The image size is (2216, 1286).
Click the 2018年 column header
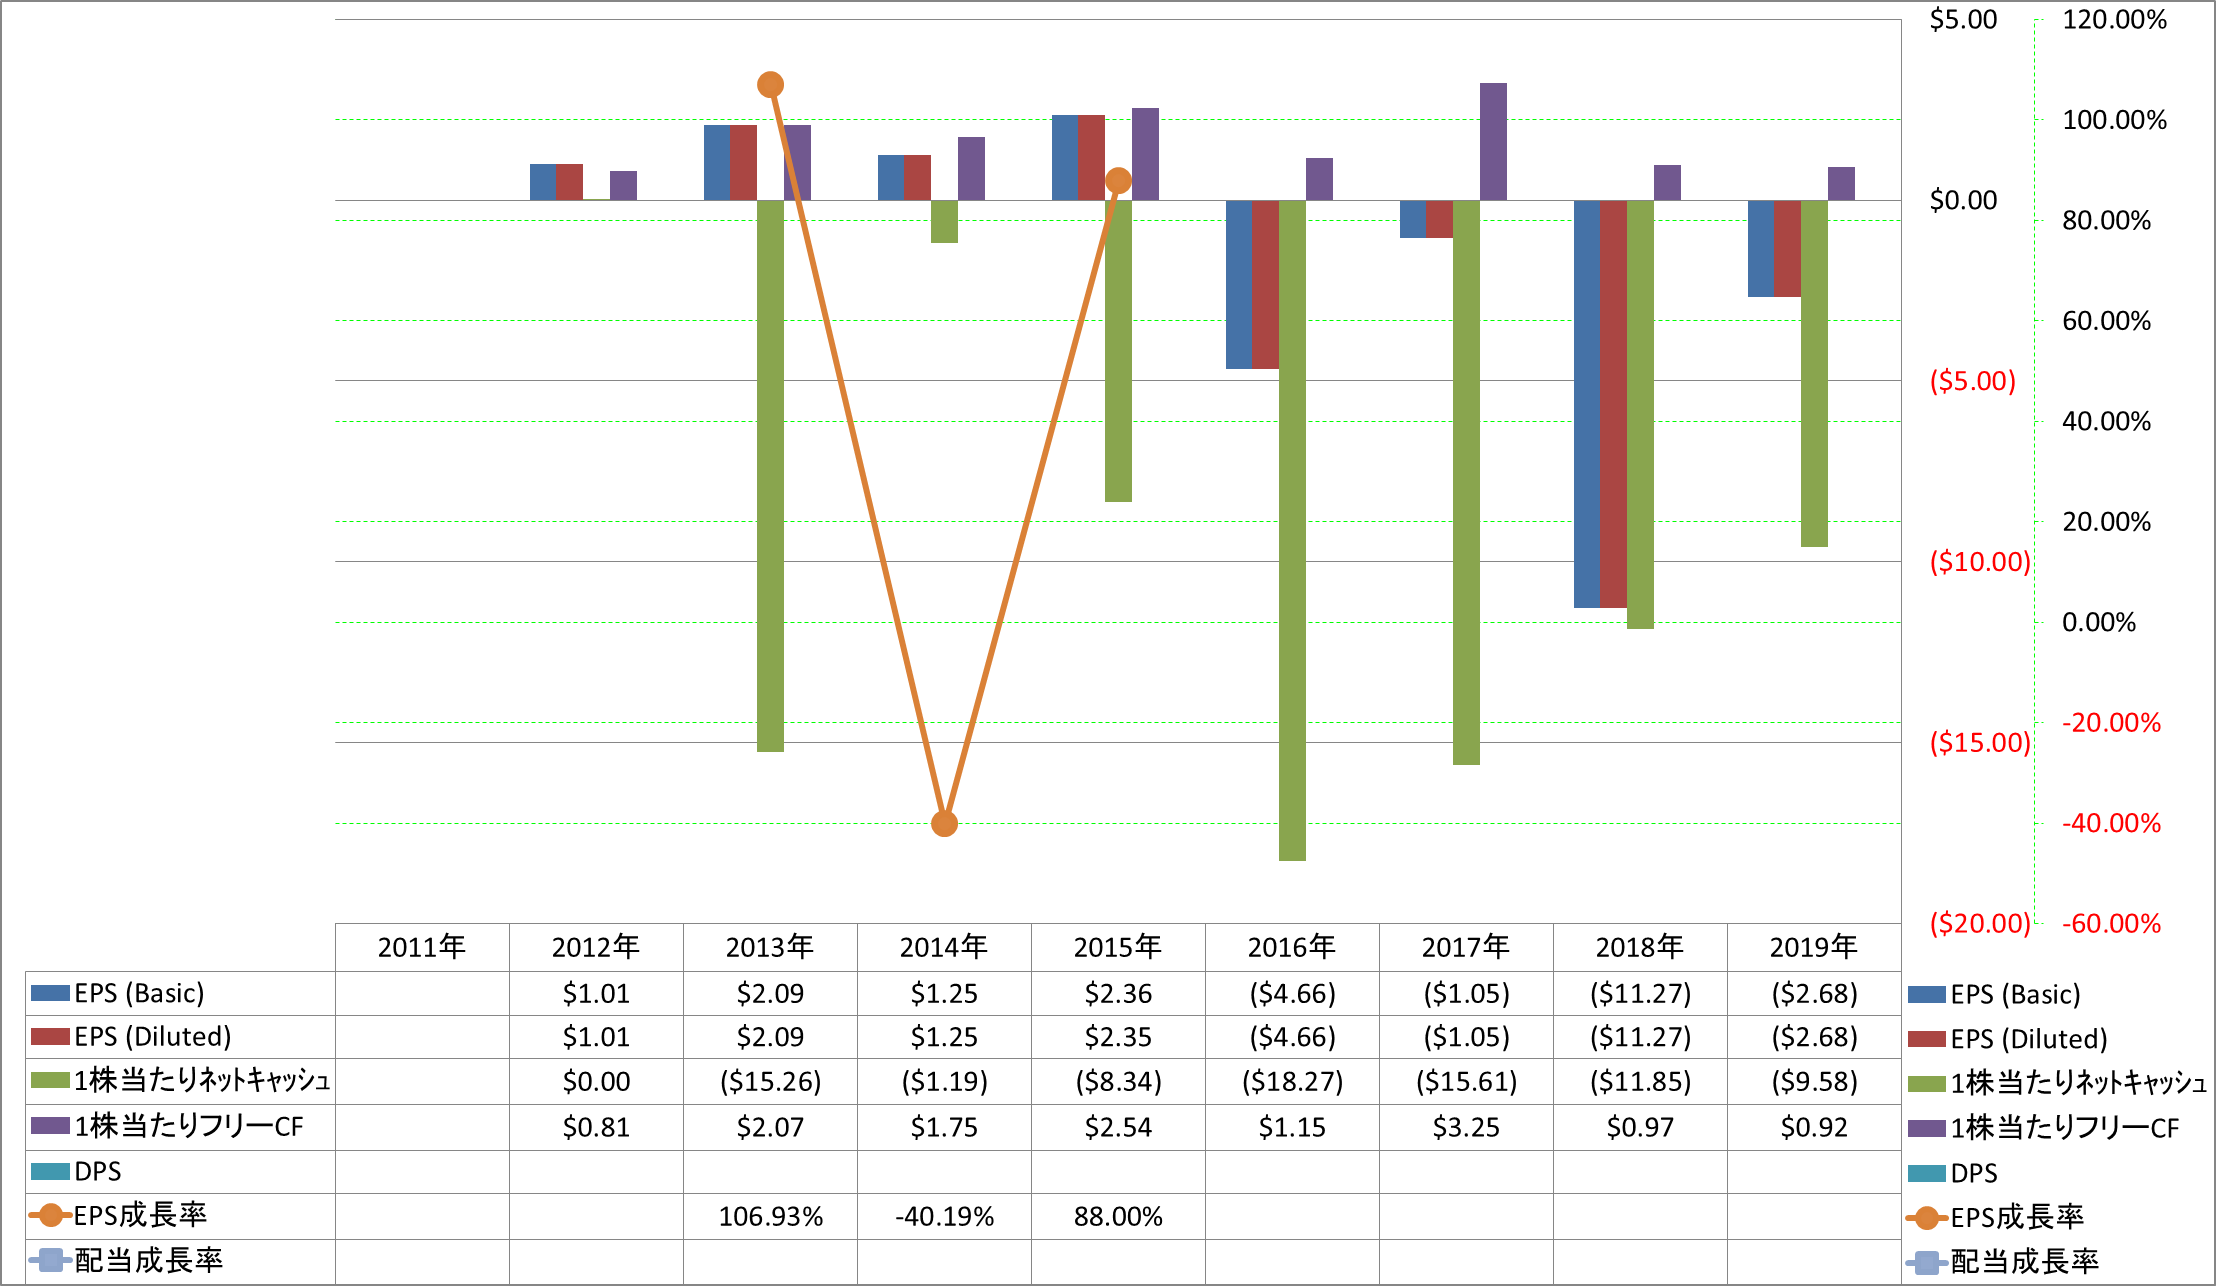[1640, 947]
